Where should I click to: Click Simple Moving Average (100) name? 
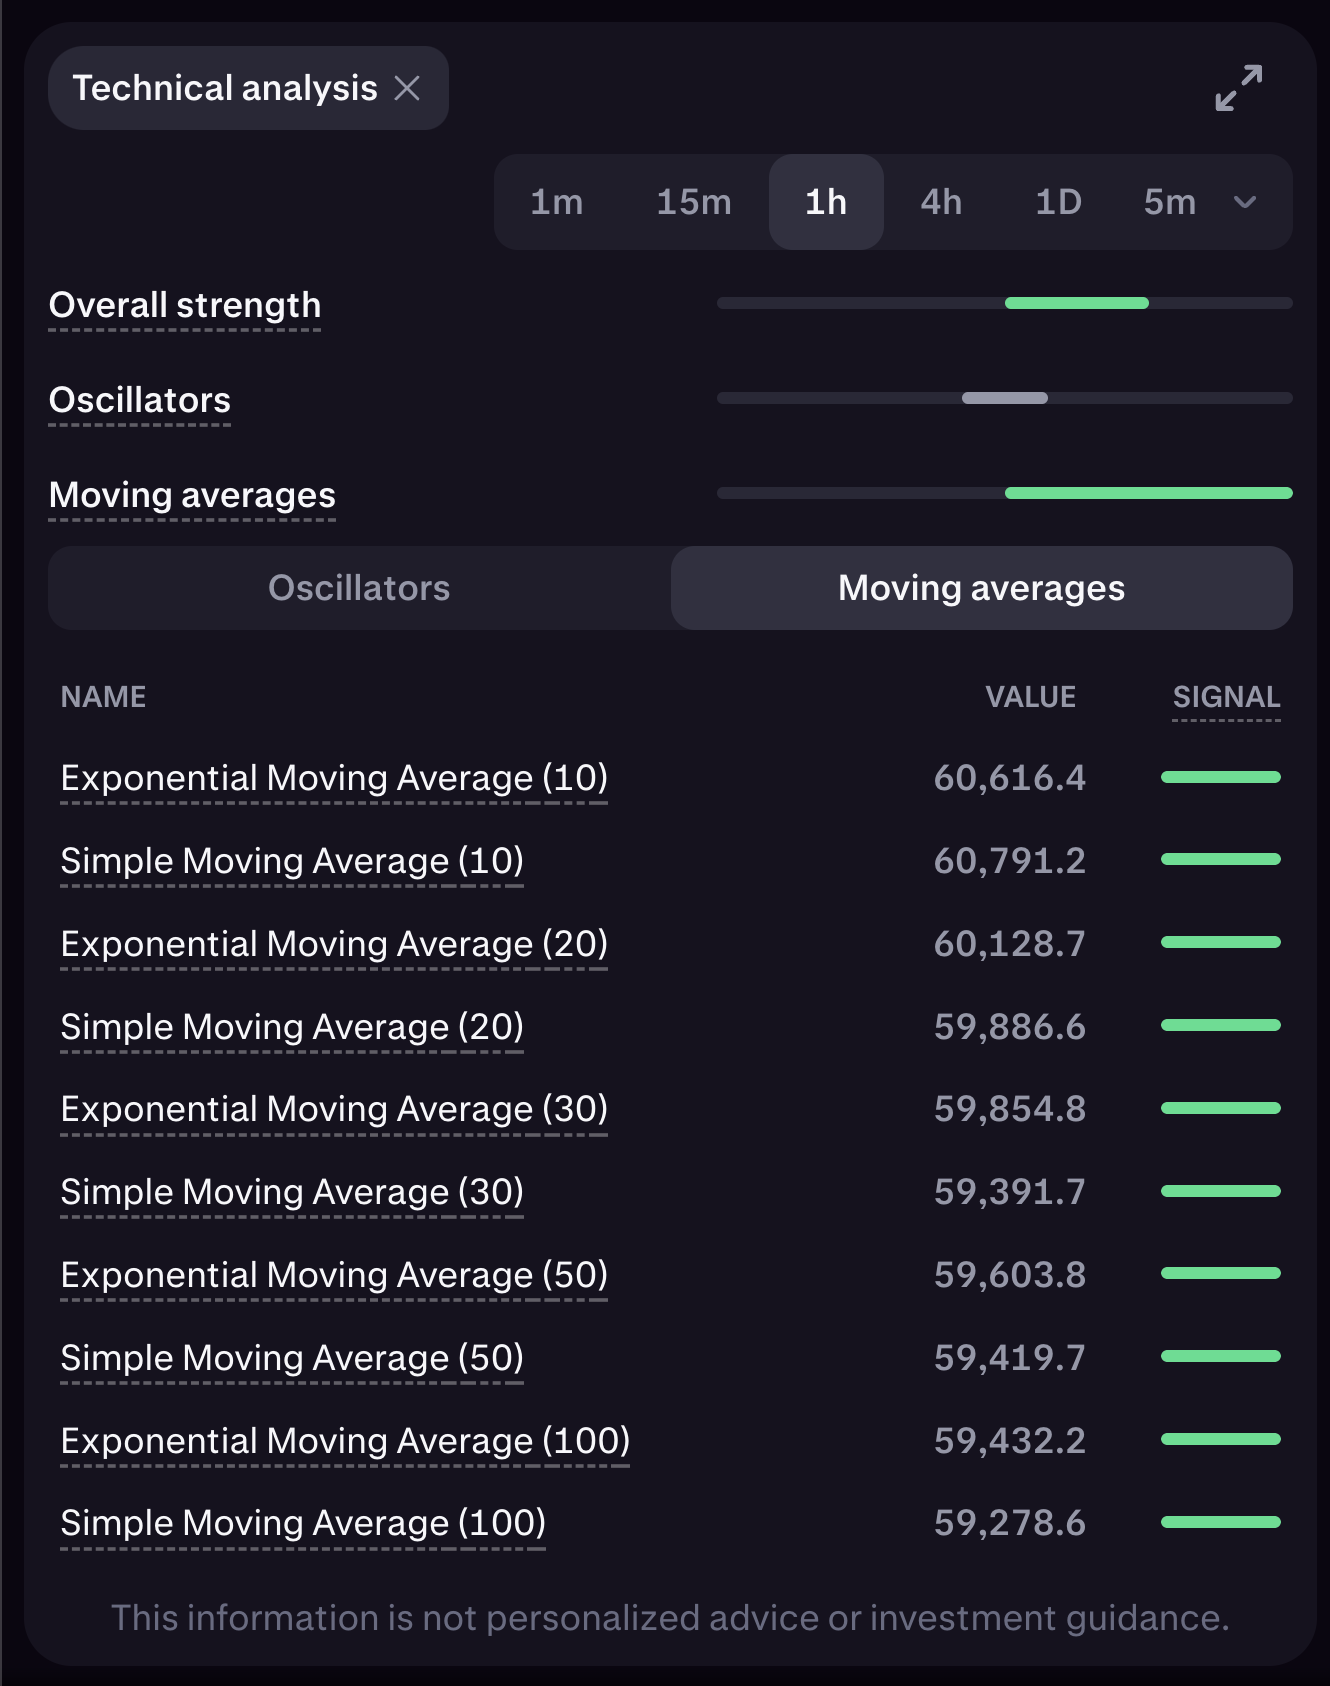click(x=303, y=1523)
